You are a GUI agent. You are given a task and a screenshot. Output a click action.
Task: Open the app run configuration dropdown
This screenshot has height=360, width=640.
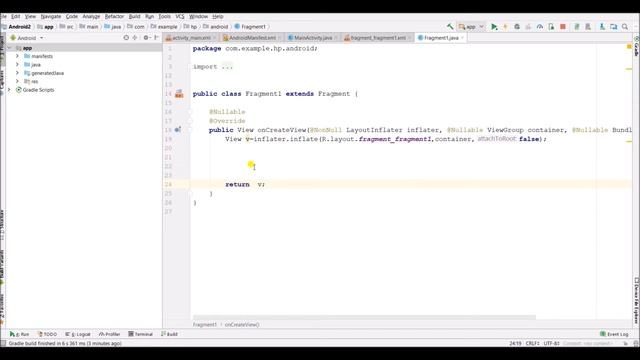point(471,27)
